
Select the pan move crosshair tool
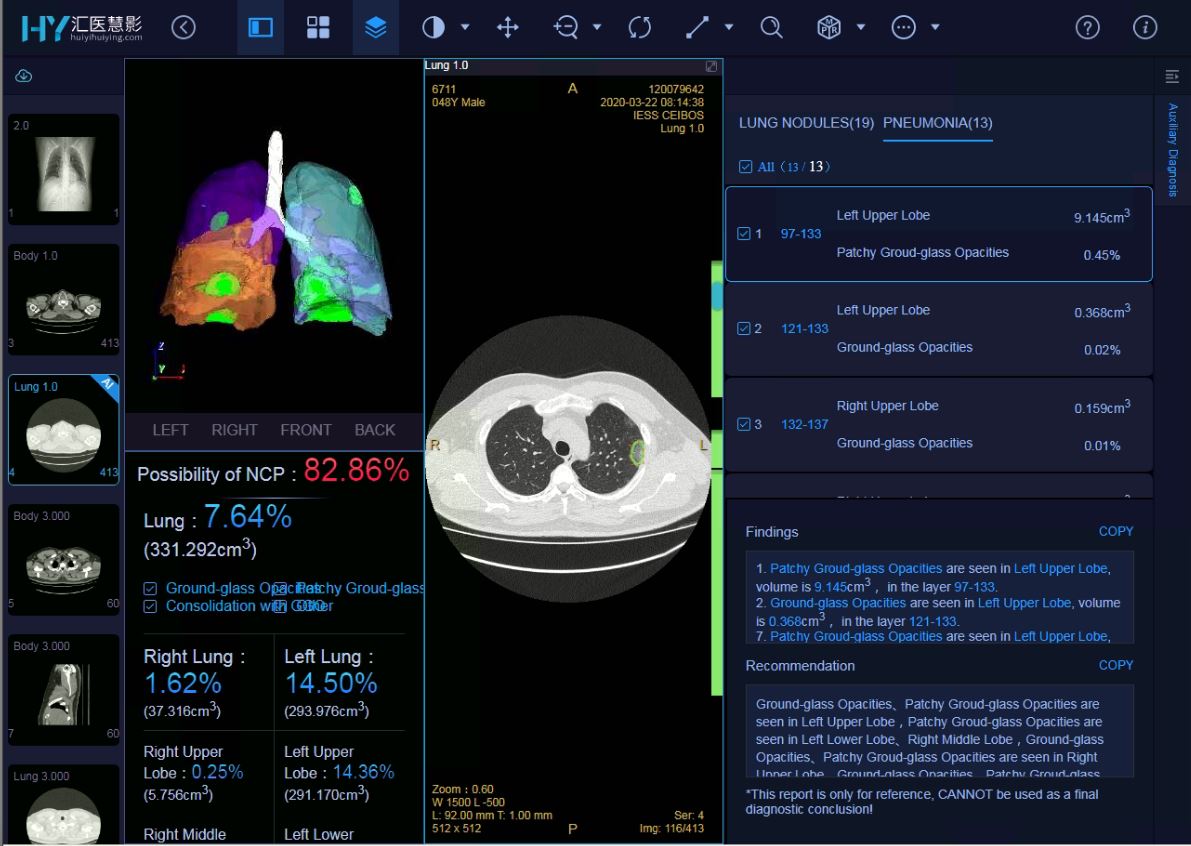(507, 27)
